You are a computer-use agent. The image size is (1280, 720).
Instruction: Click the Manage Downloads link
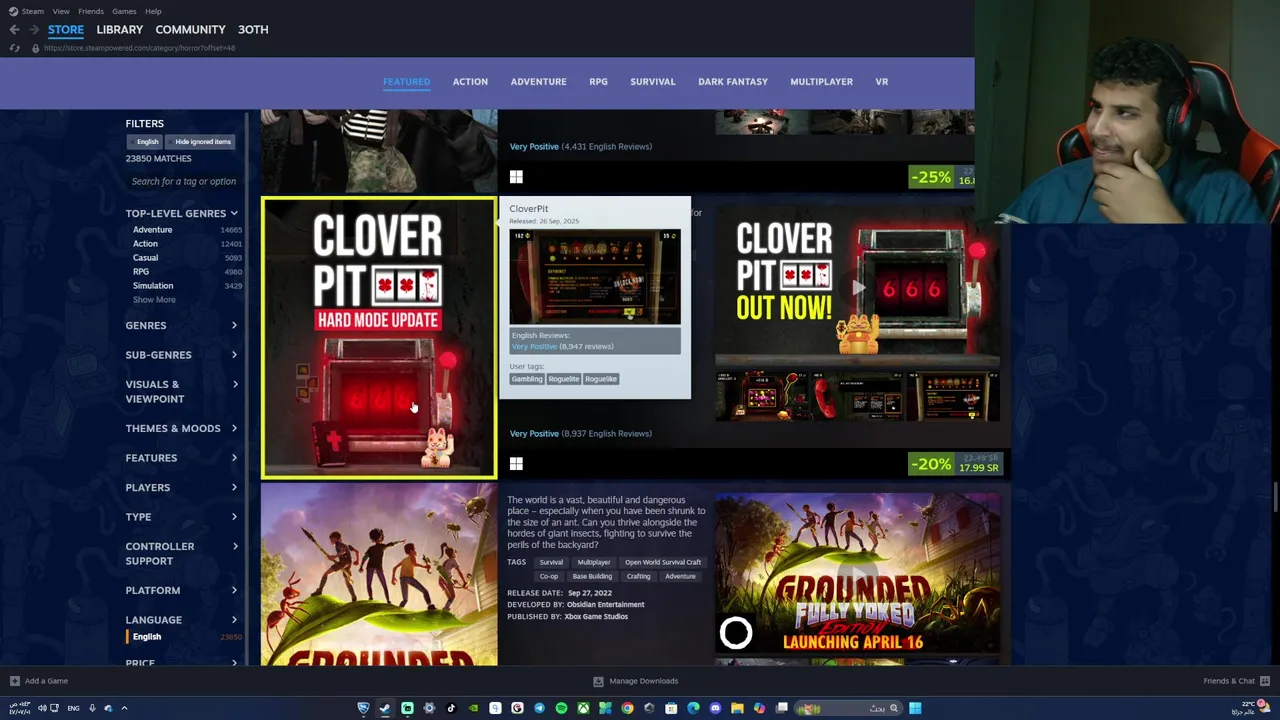click(644, 681)
